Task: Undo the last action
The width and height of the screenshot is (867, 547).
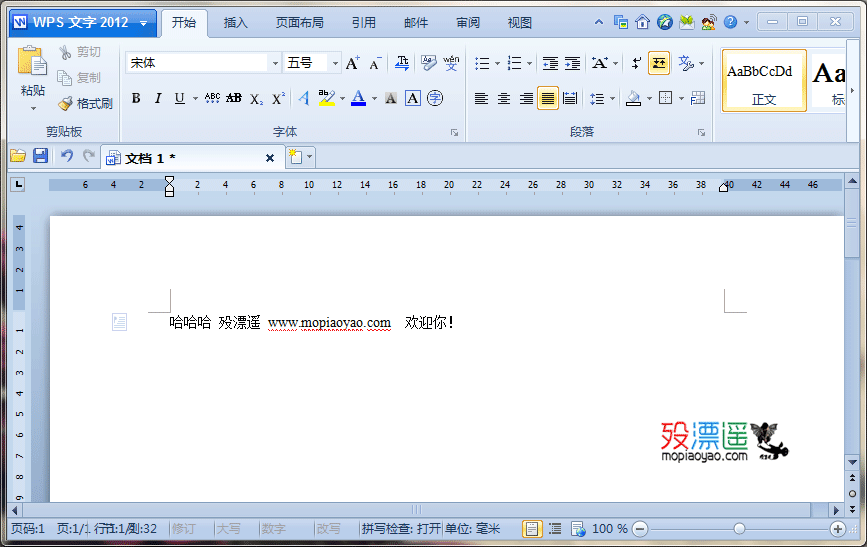Action: pos(67,156)
